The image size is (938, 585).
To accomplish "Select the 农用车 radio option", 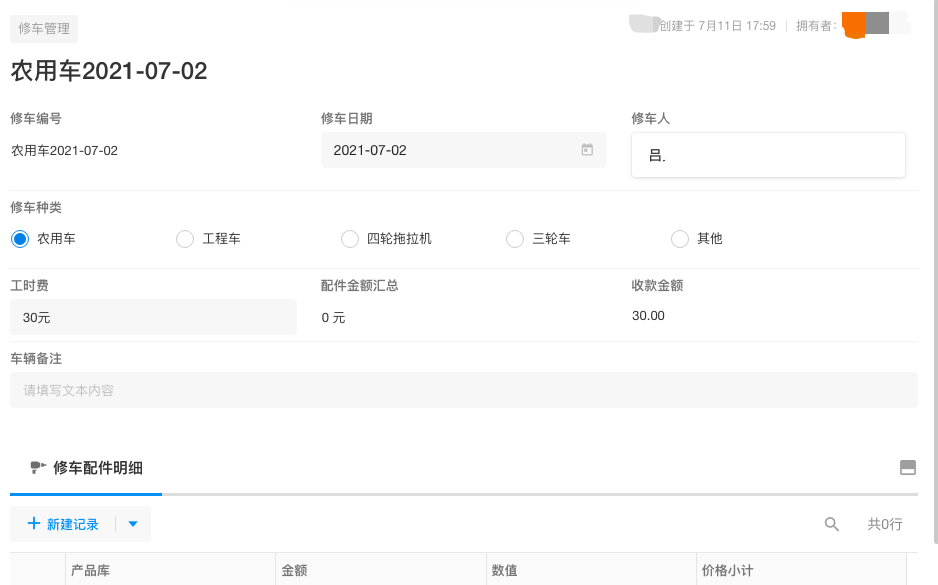I will 20,239.
